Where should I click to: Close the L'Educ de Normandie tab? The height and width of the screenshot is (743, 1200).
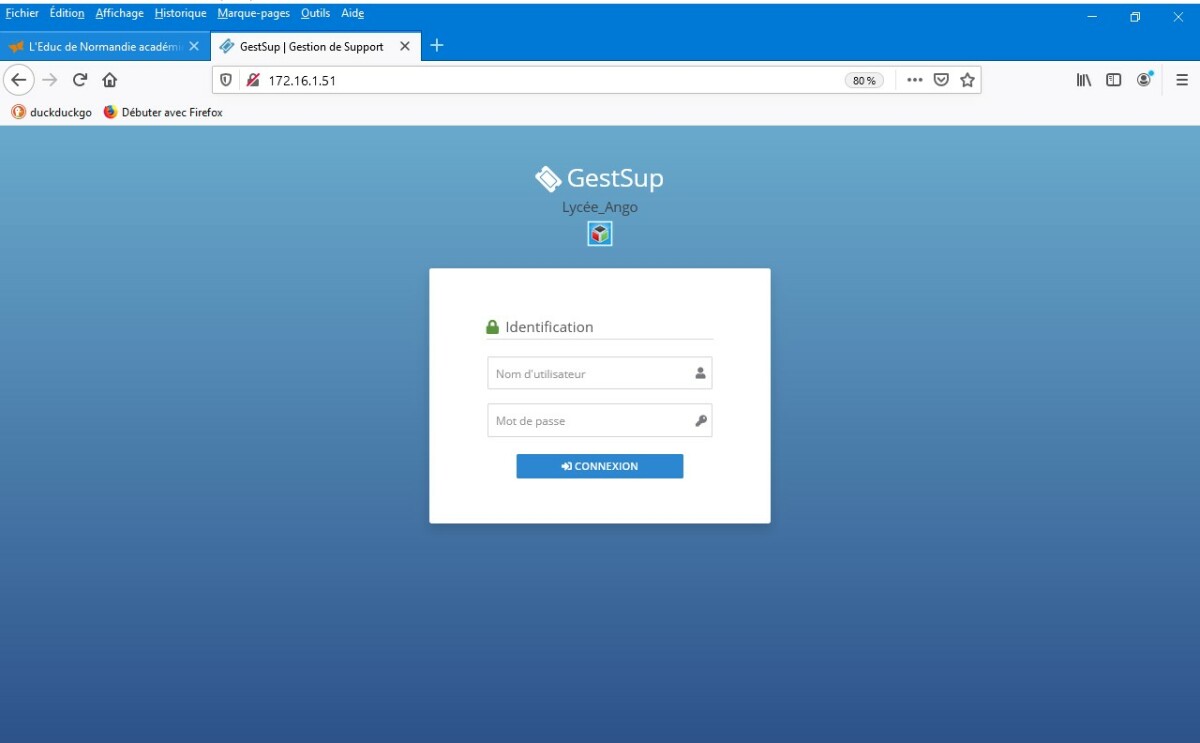coord(194,46)
